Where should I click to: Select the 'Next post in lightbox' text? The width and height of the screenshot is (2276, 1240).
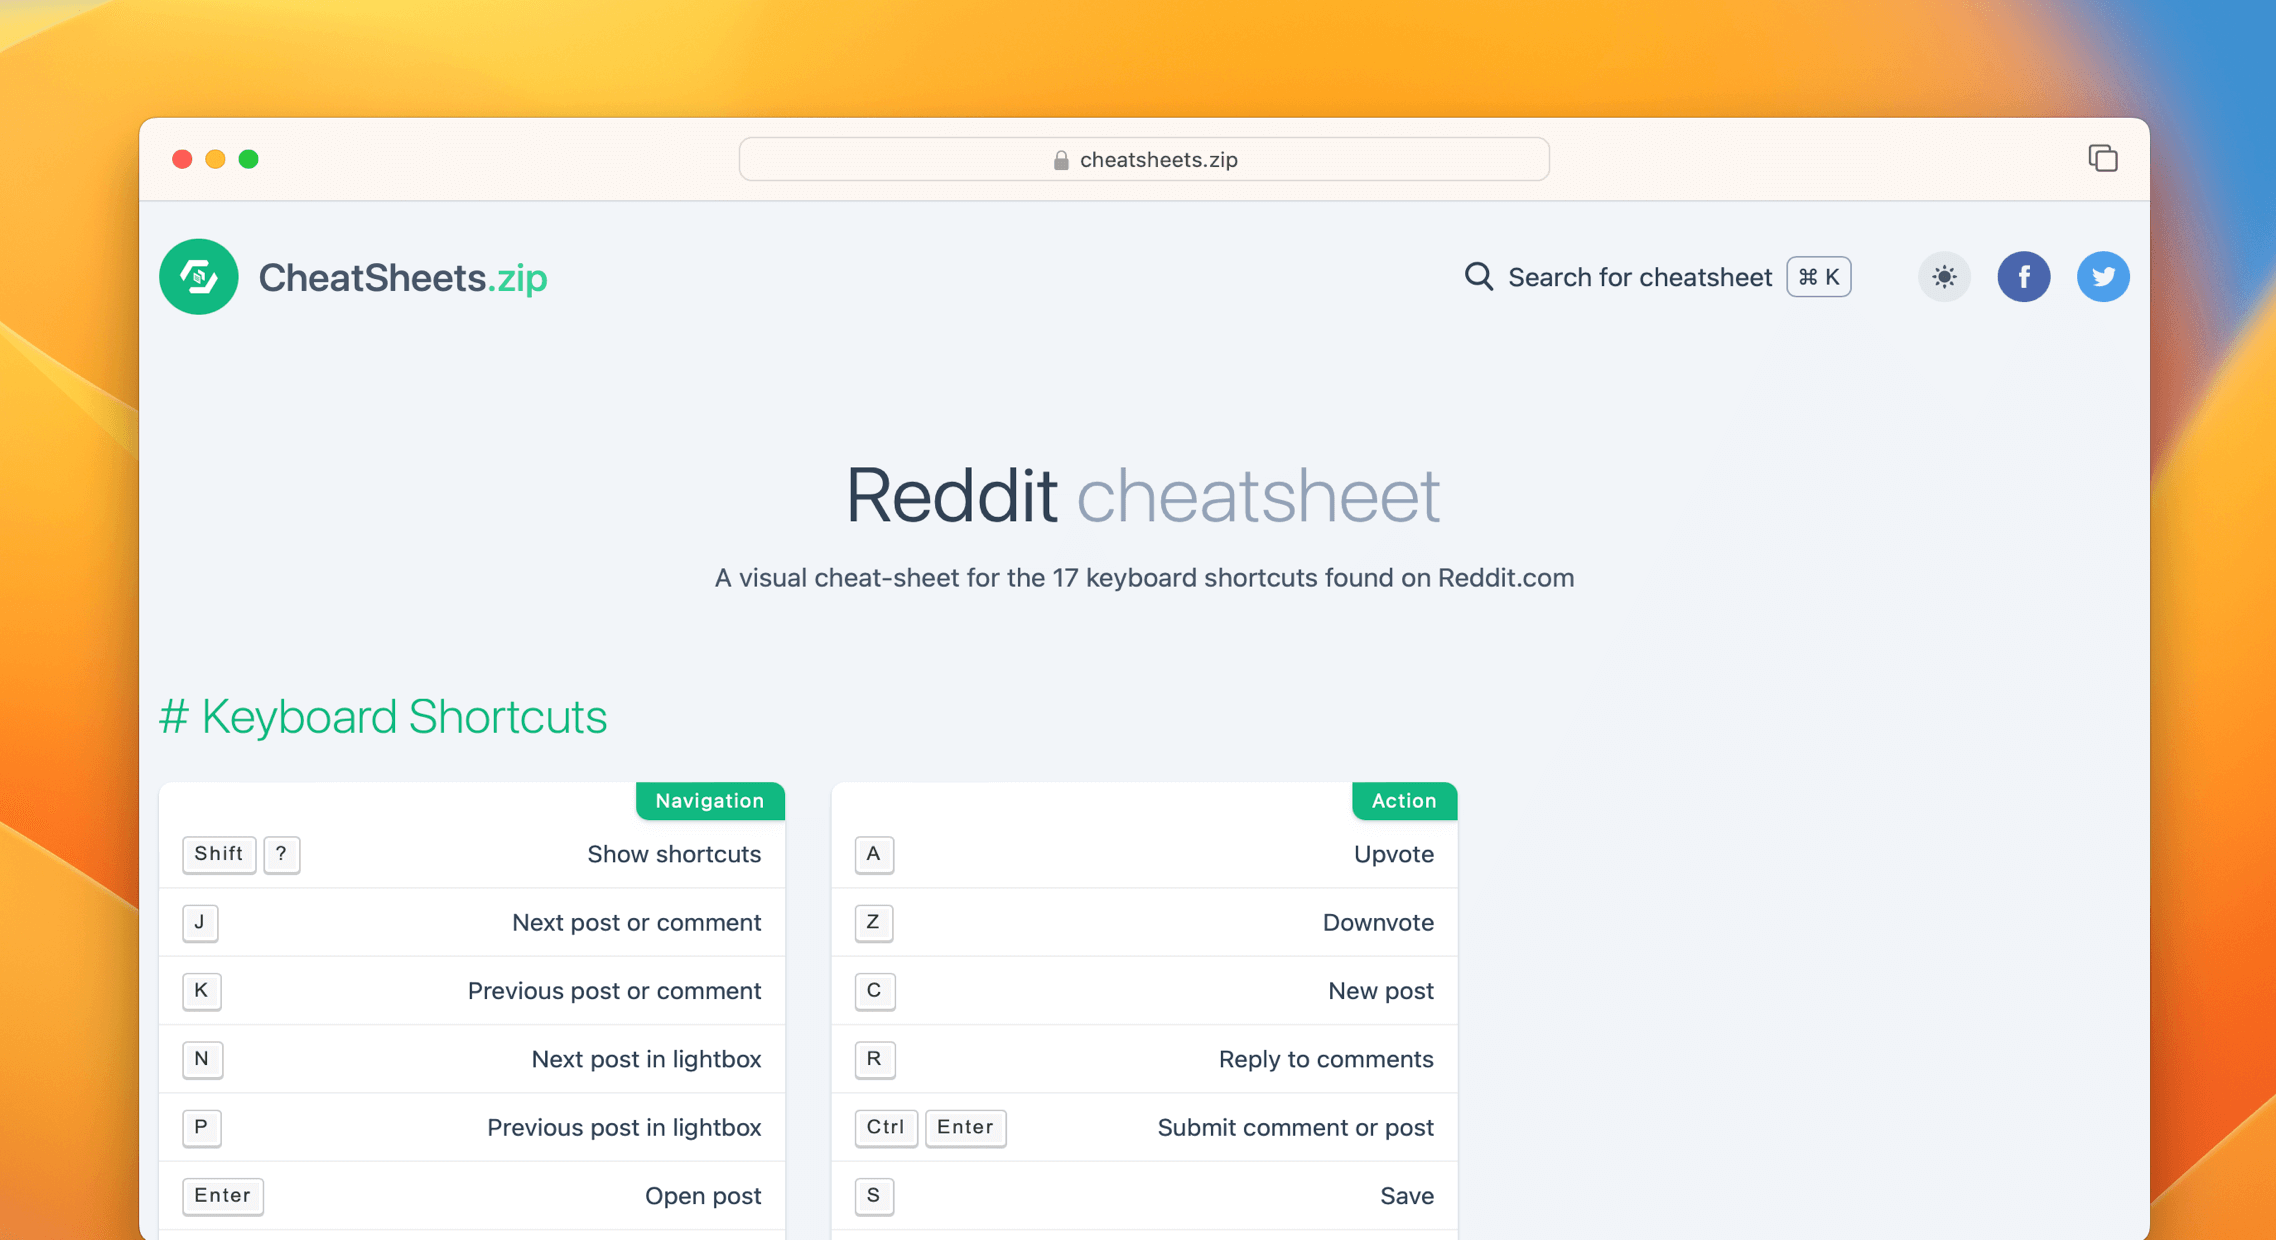click(x=647, y=1059)
